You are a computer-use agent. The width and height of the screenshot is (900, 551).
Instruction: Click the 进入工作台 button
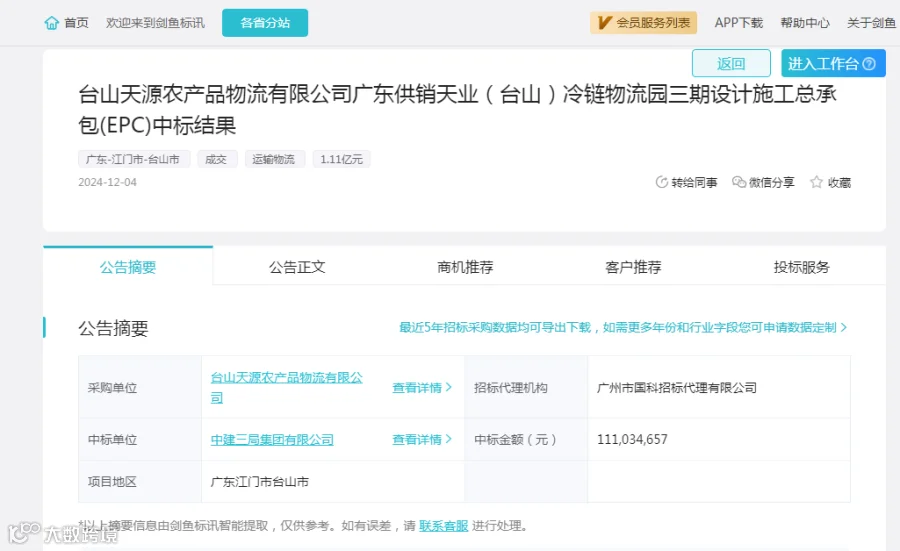click(x=833, y=63)
